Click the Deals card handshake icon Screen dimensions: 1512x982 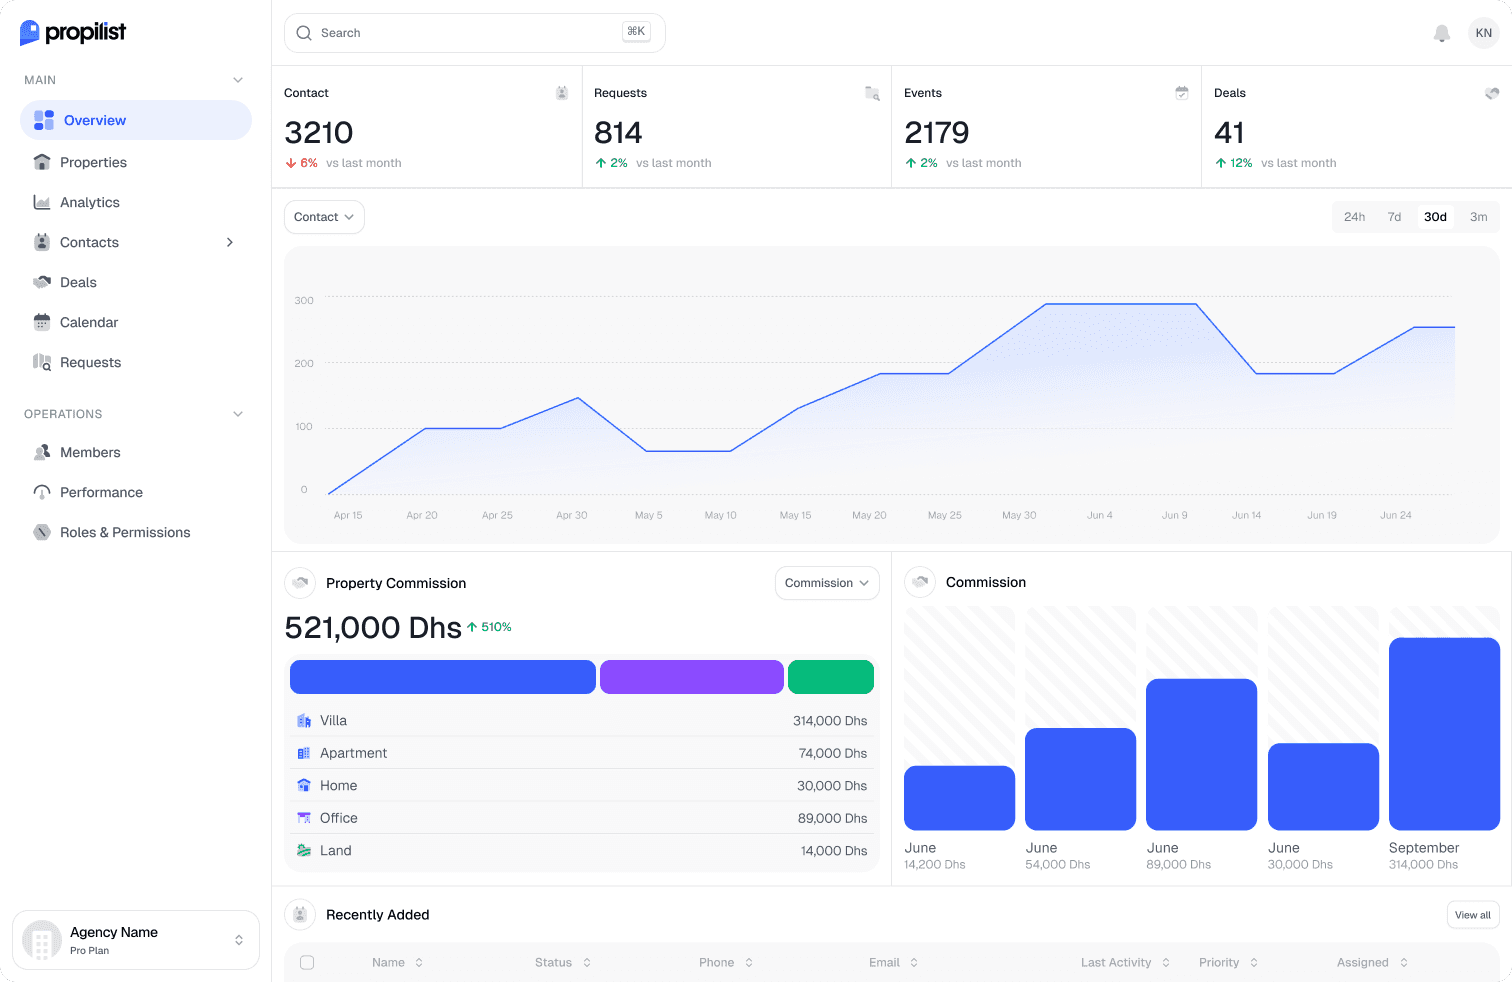pos(1492,93)
